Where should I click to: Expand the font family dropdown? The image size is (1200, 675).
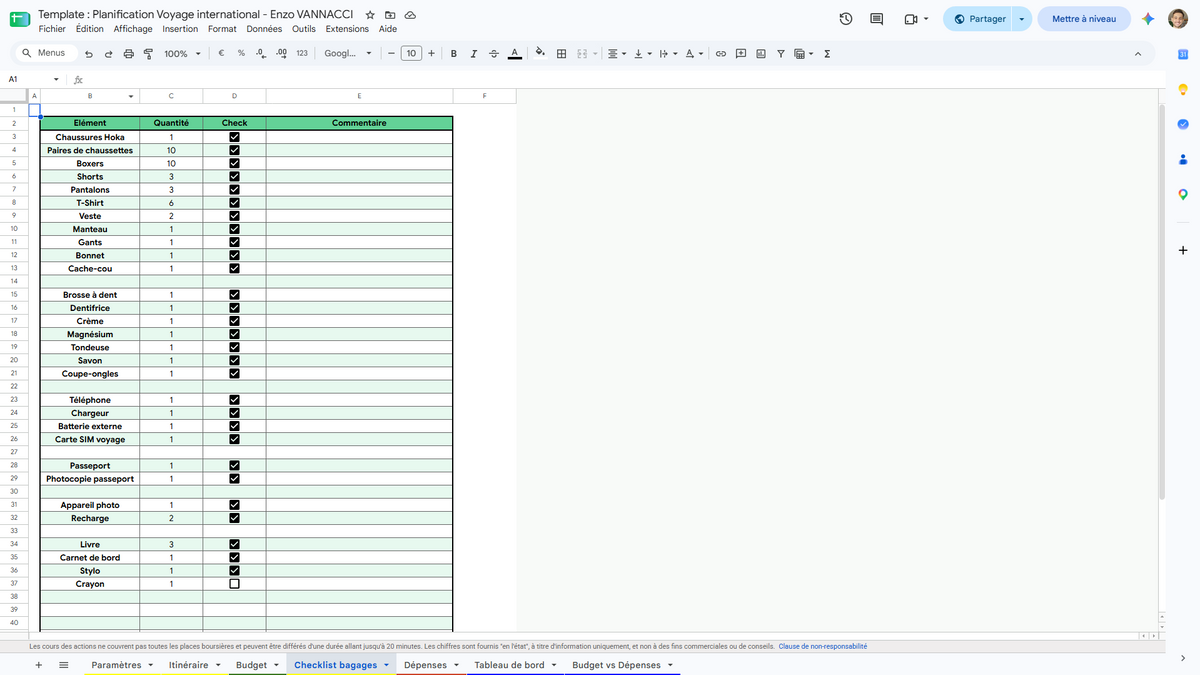[348, 53]
